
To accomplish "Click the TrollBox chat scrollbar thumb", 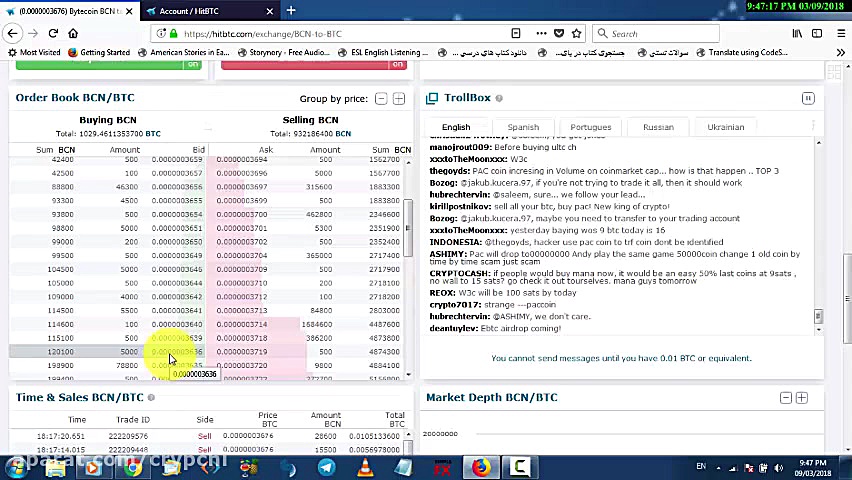I will [x=818, y=316].
